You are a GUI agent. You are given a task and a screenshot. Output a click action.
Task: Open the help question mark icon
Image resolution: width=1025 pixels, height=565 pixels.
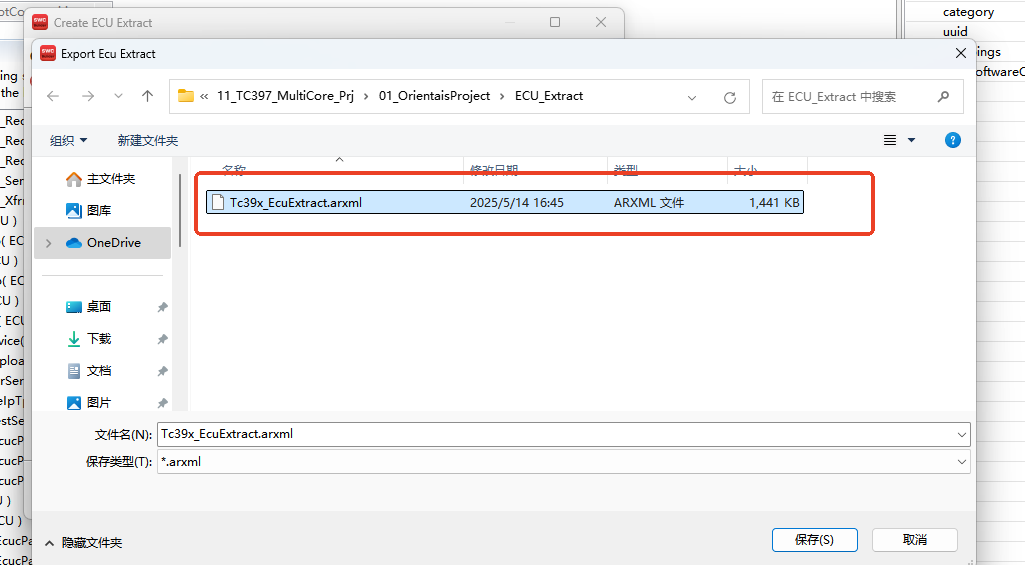pyautogui.click(x=953, y=140)
